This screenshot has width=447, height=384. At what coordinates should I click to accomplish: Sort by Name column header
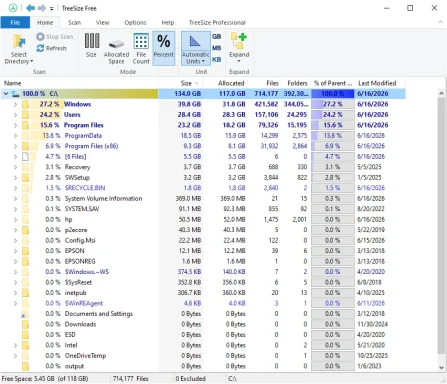(79, 83)
